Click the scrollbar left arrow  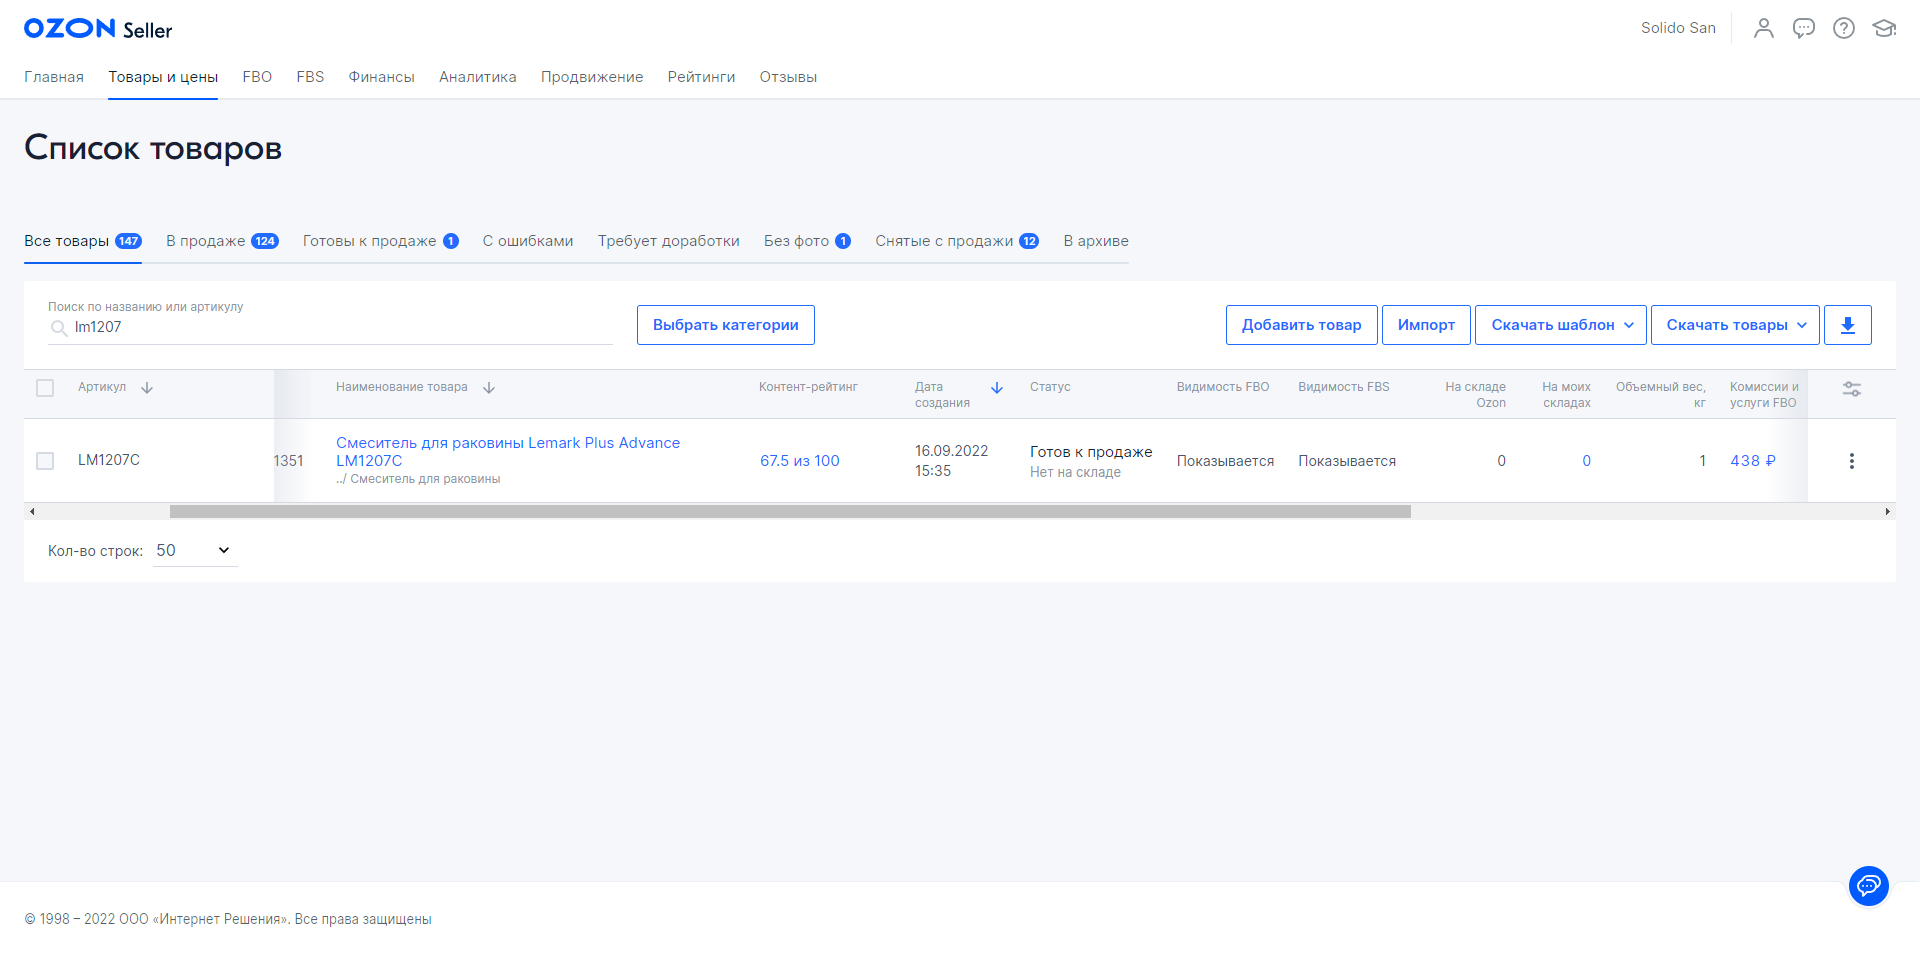point(32,511)
